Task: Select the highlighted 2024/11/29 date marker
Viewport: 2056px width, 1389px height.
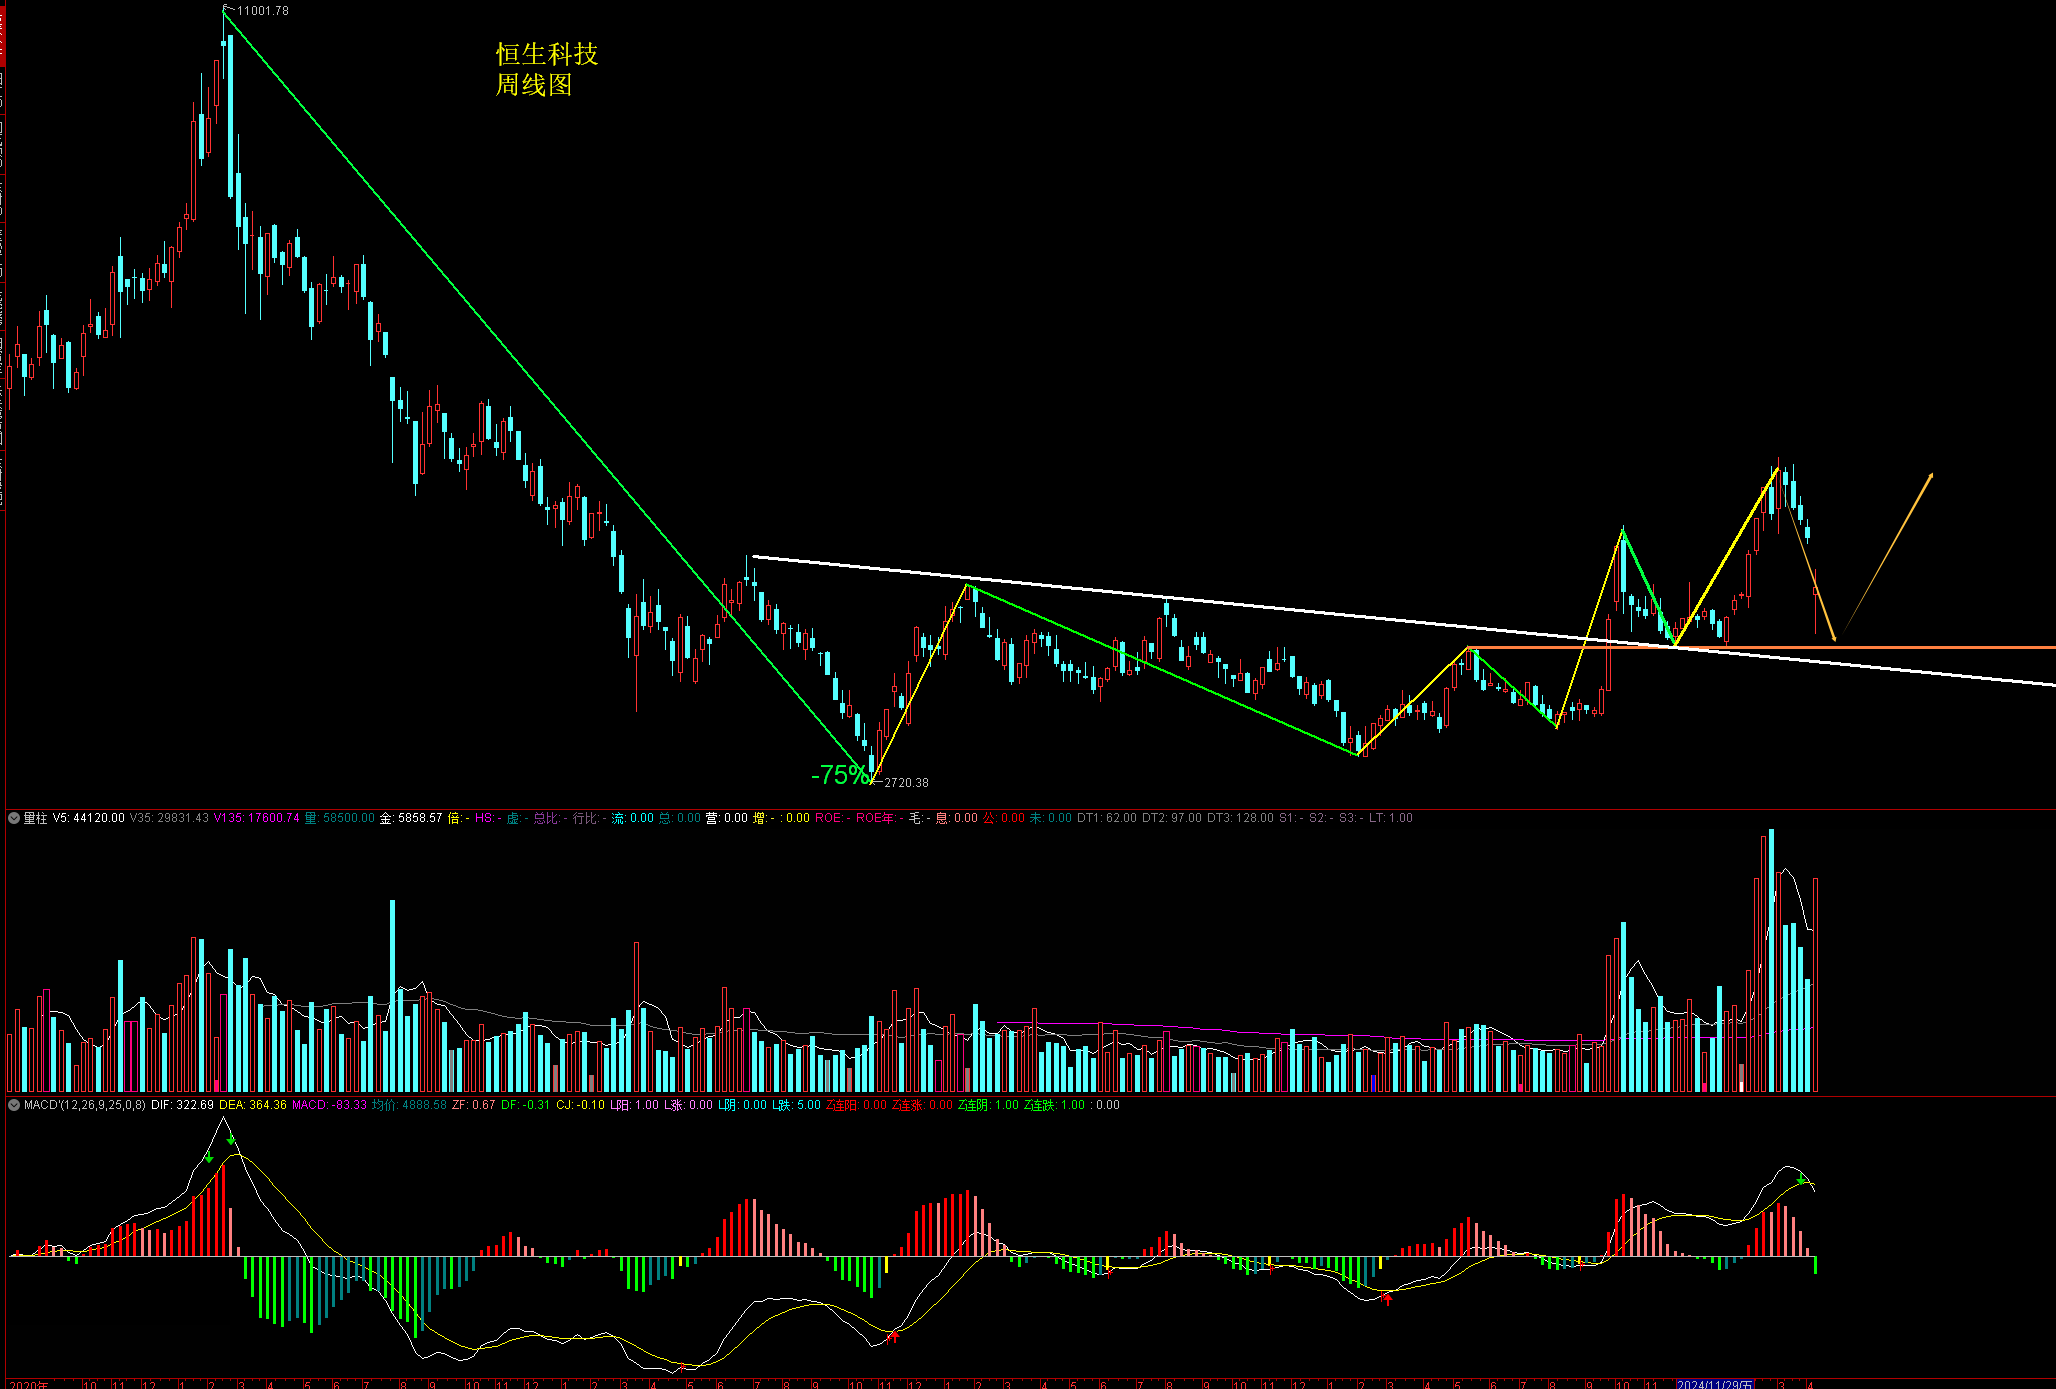Action: [1715, 1384]
